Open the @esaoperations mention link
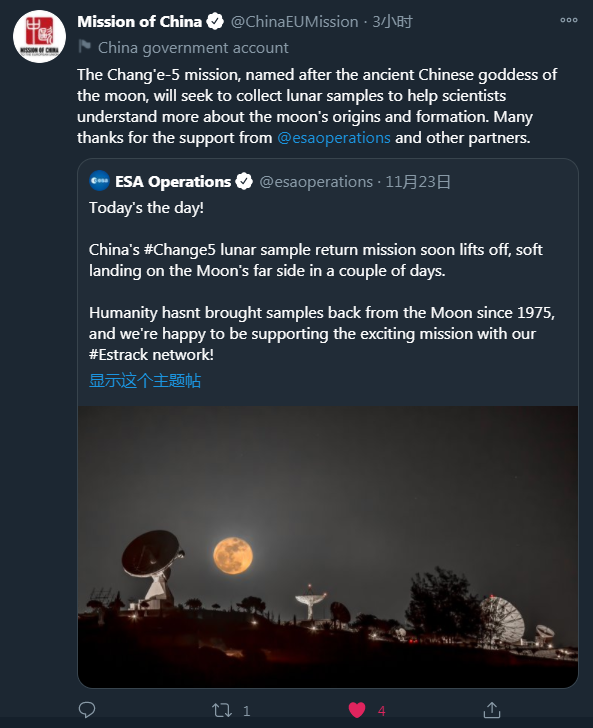Viewport: 593px width, 728px height. click(333, 137)
